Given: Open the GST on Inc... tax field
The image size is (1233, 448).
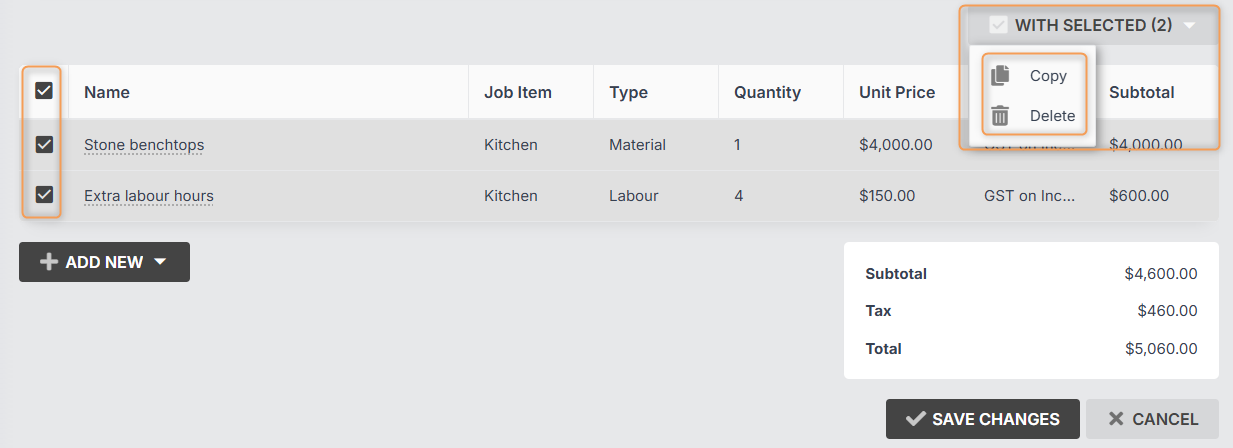Looking at the screenshot, I should 1029,196.
